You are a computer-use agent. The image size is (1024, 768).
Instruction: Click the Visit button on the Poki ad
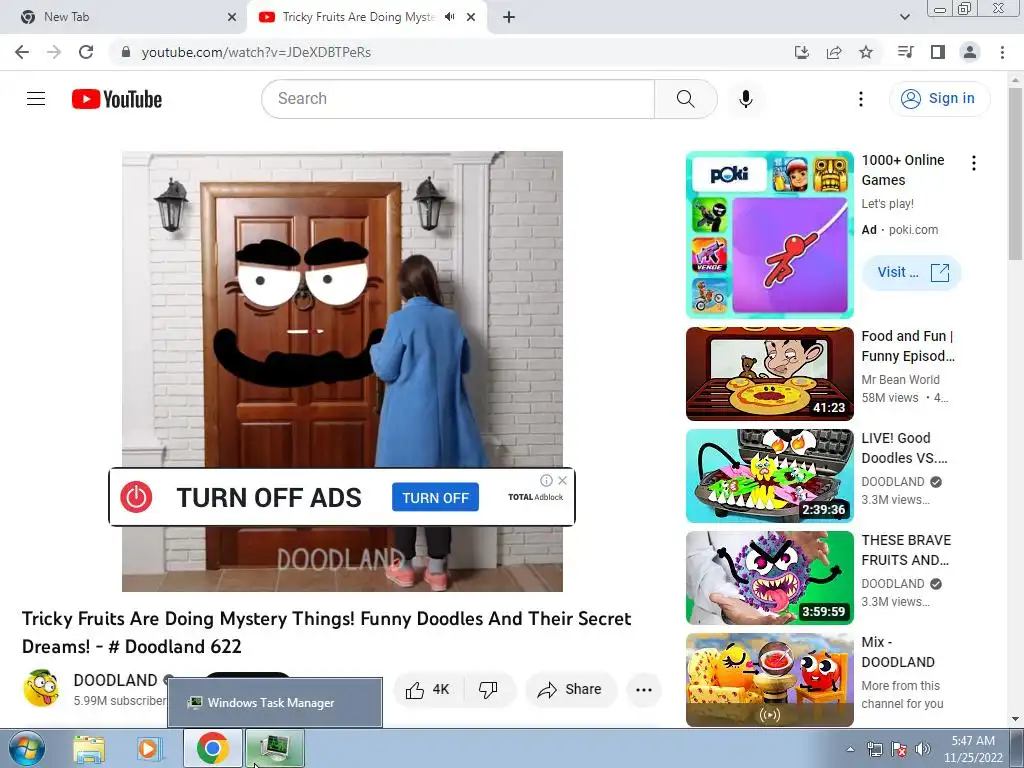912,272
